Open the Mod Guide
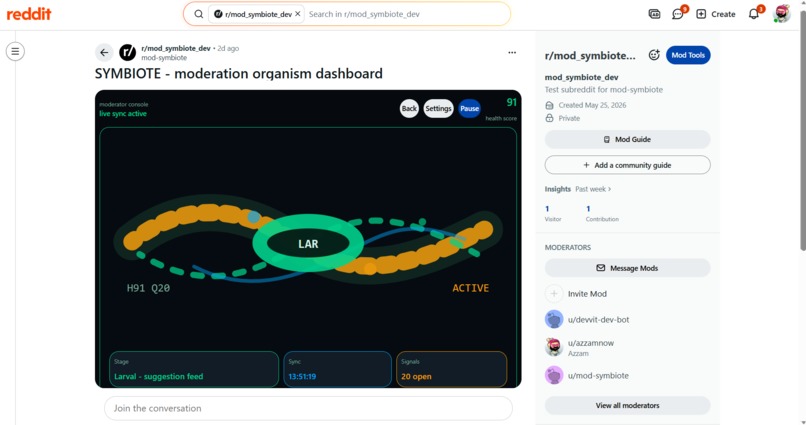This screenshot has height=425, width=806. [x=628, y=139]
